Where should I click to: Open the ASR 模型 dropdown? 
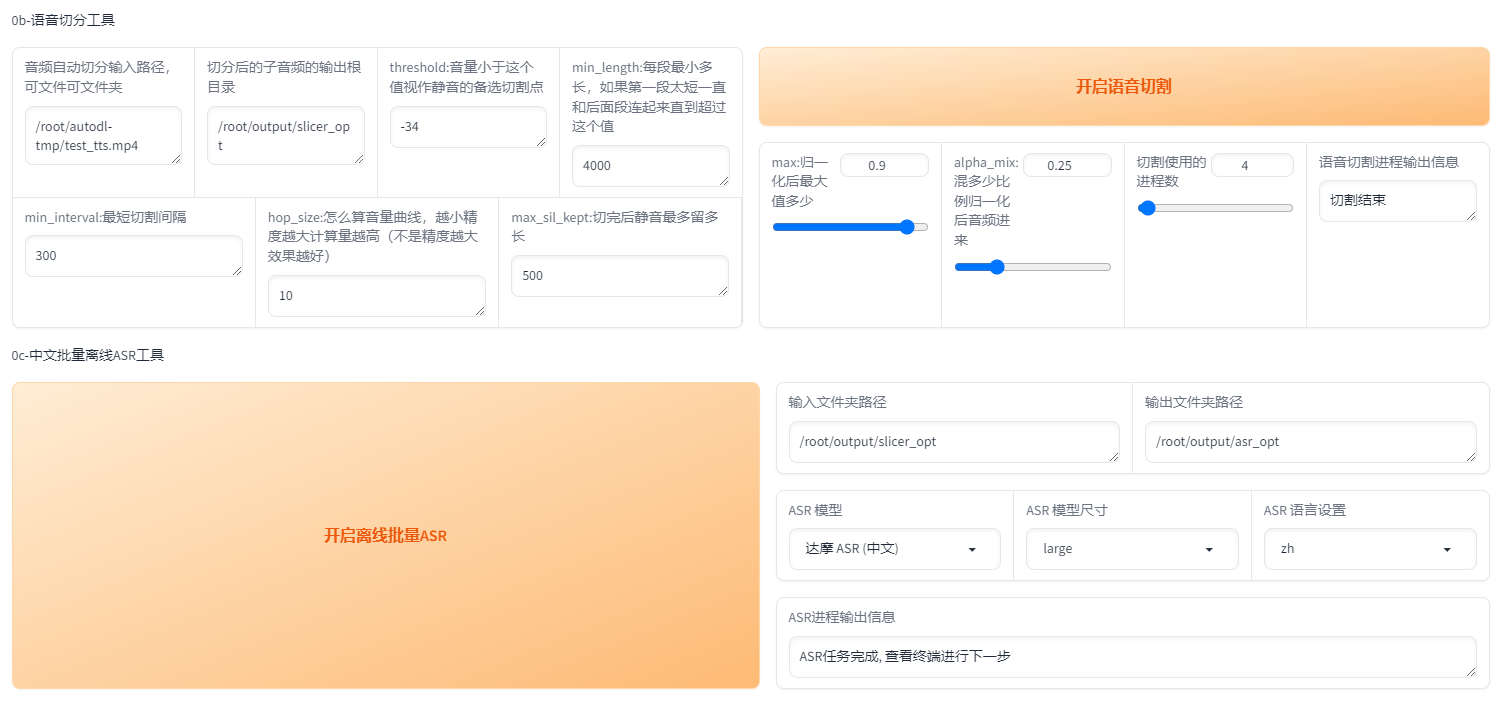(x=894, y=549)
